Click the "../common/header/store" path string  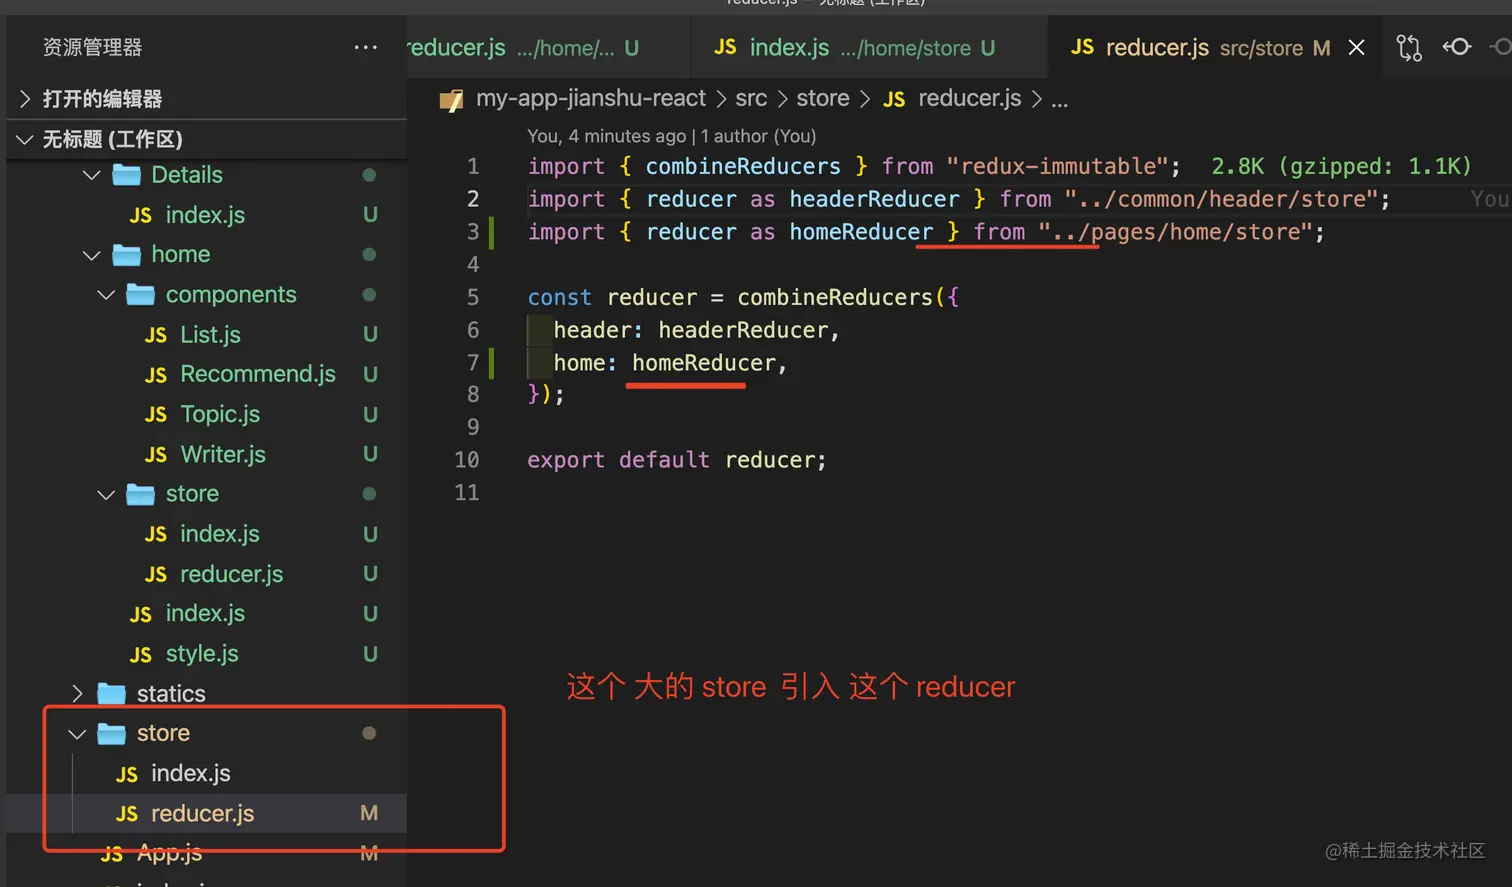(1221, 199)
